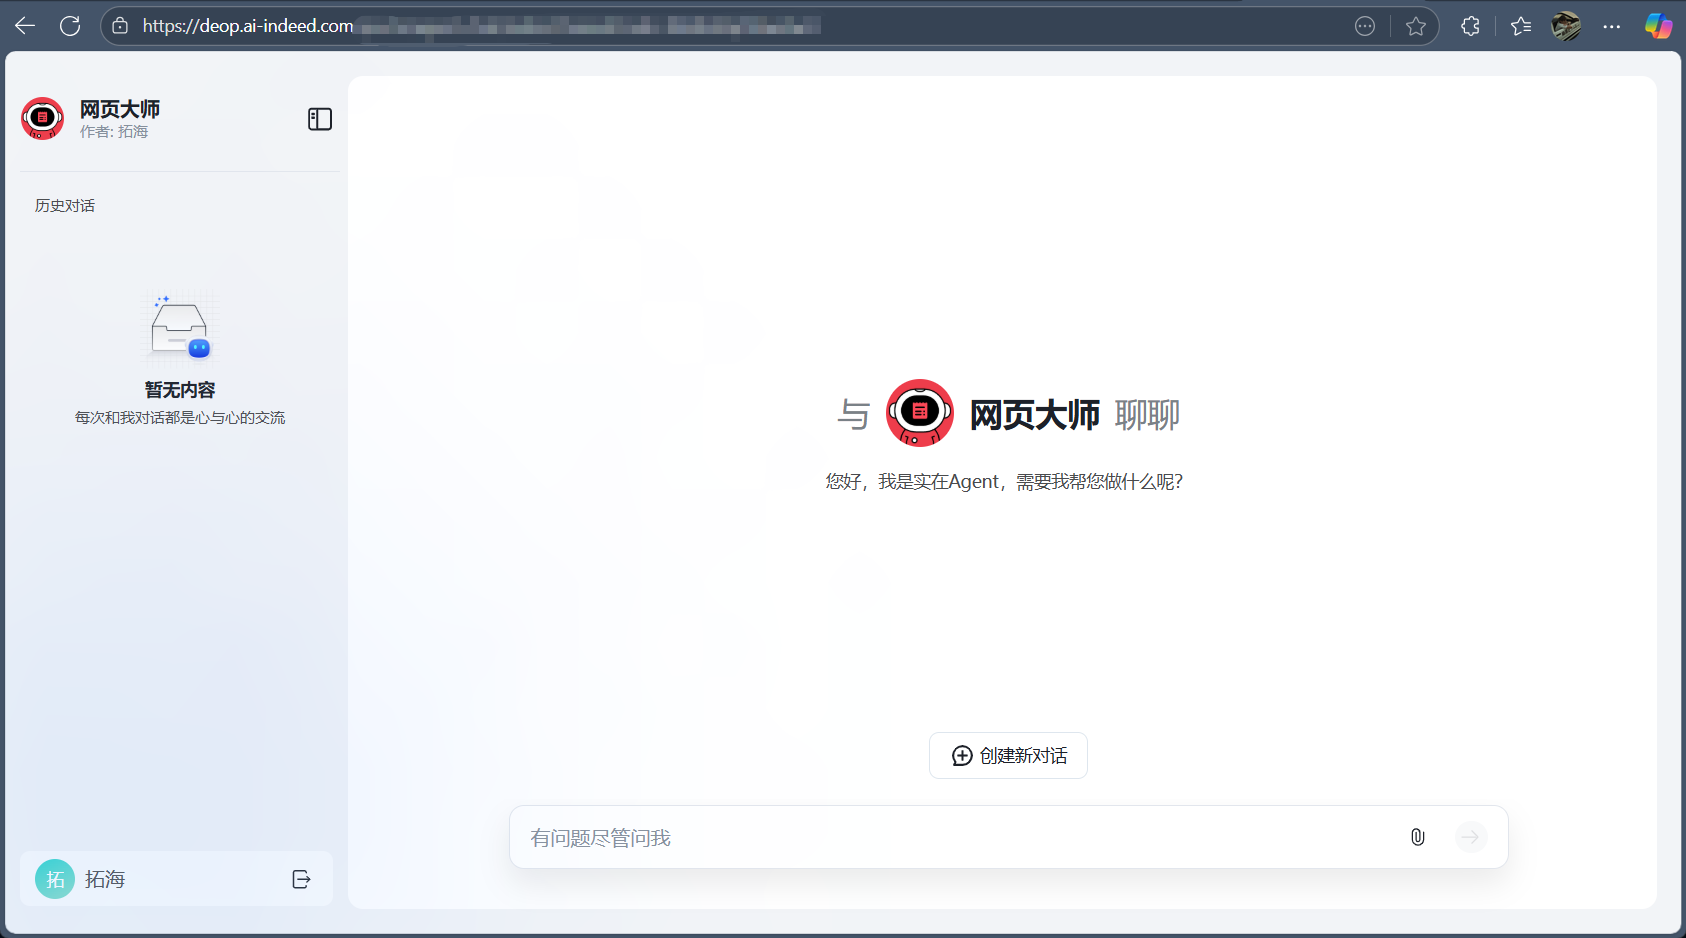Image resolution: width=1686 pixels, height=938 pixels.
Task: Click the 历史对话 section label
Action: click(x=65, y=206)
